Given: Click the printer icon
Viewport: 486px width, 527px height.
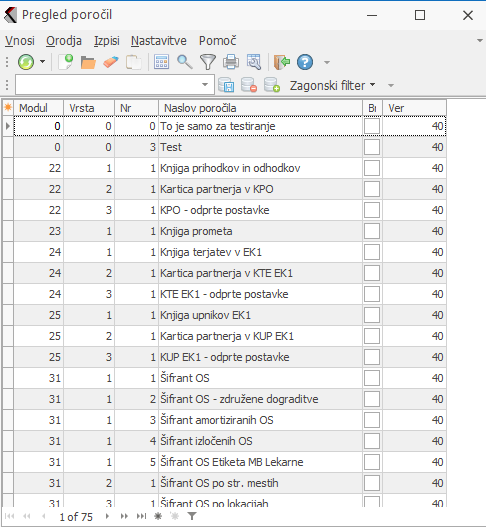Looking at the screenshot, I should (231, 62).
